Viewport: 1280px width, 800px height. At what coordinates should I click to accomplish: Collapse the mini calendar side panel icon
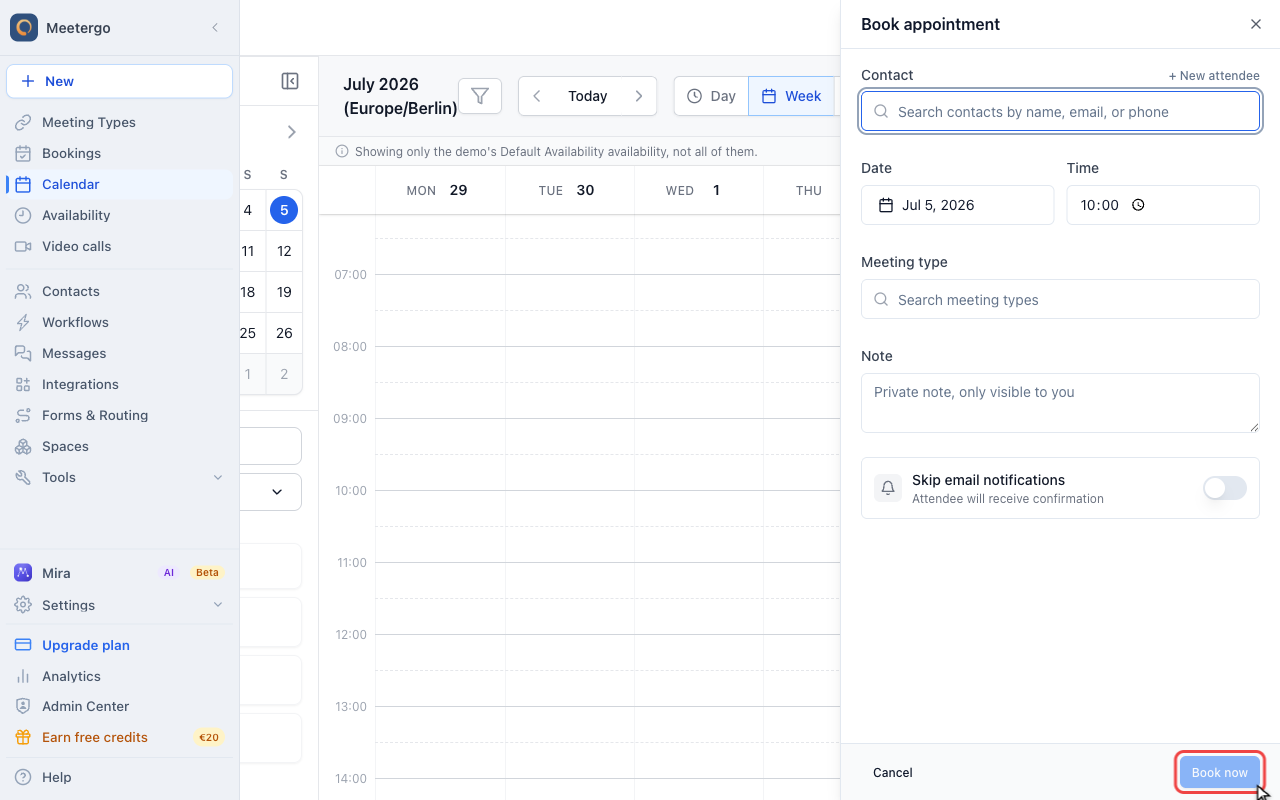[x=290, y=81]
